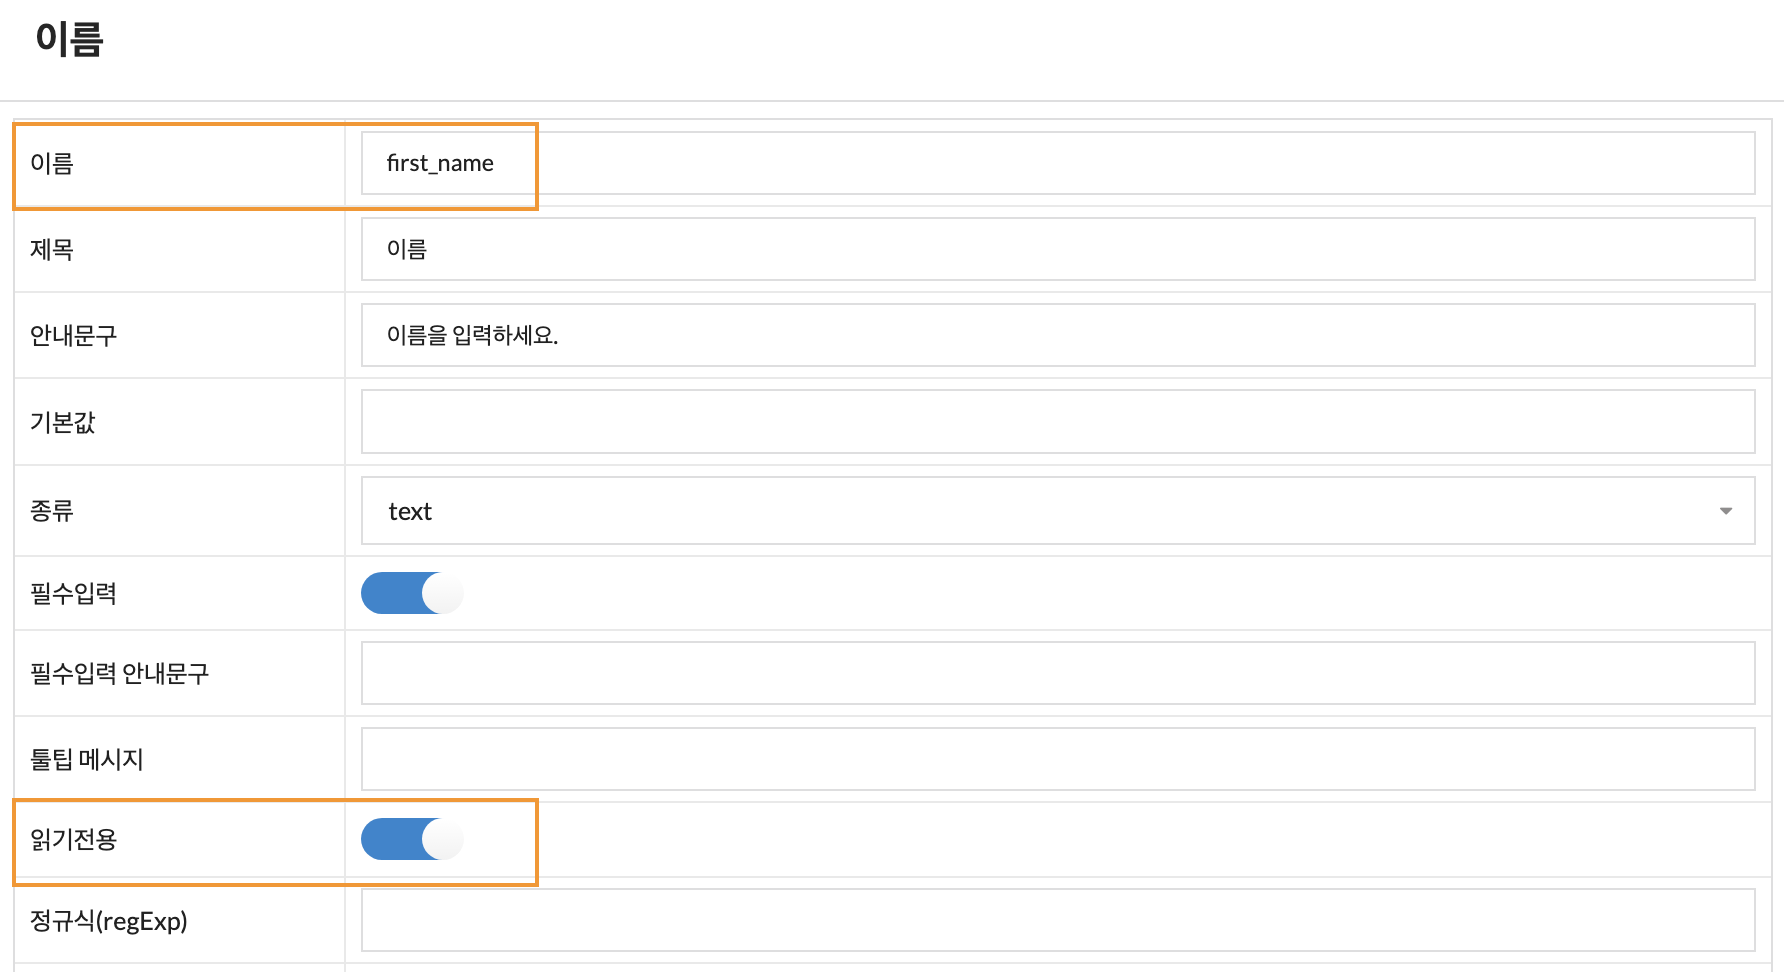This screenshot has width=1784, height=972.
Task: Click the 제목 input field with 이름
Action: click(1058, 249)
